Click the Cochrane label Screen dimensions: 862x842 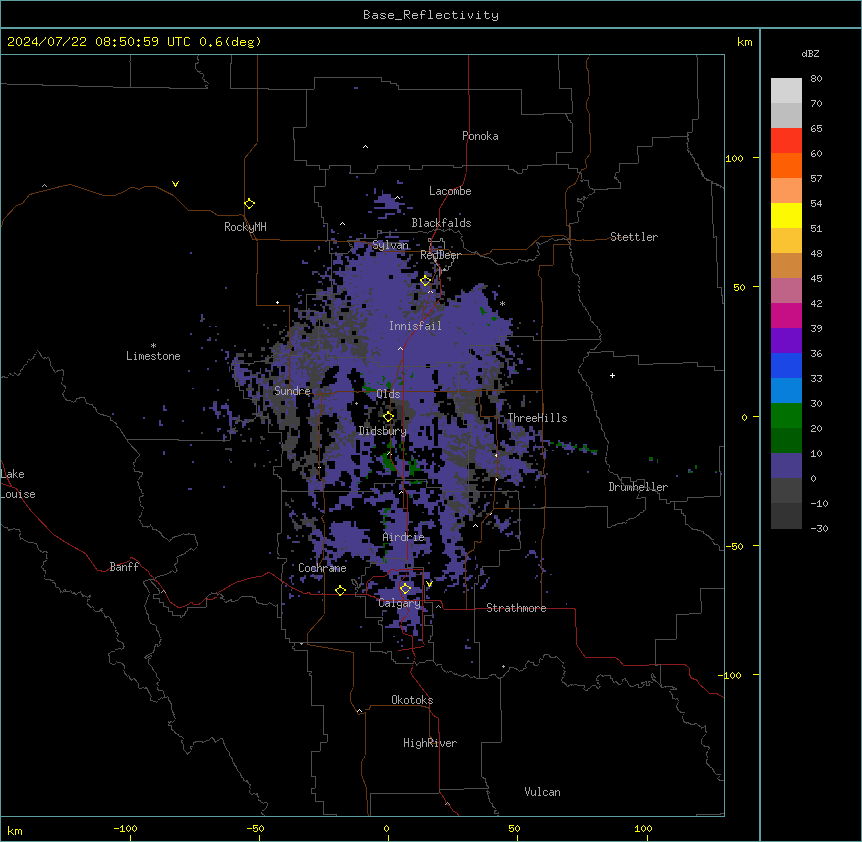pyautogui.click(x=322, y=568)
